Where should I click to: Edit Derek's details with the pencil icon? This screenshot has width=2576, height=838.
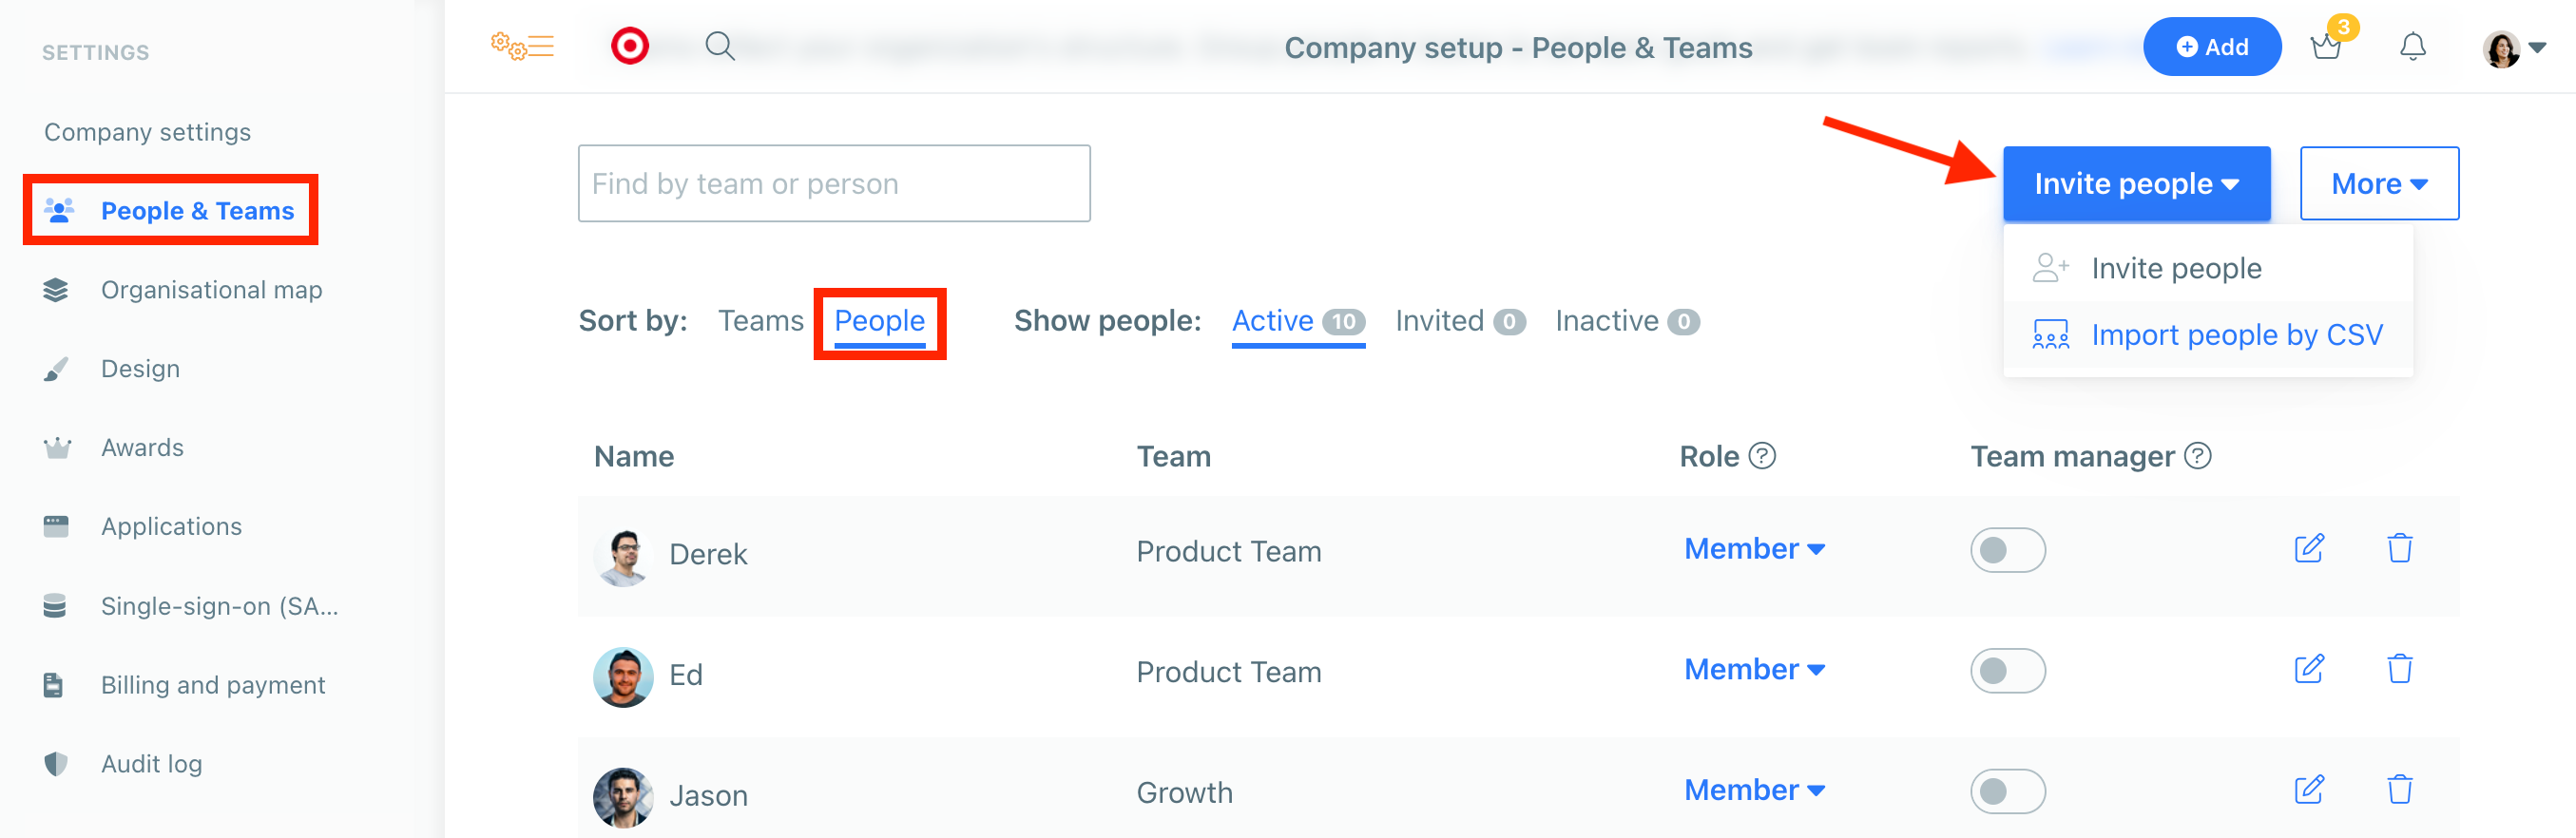point(2309,548)
